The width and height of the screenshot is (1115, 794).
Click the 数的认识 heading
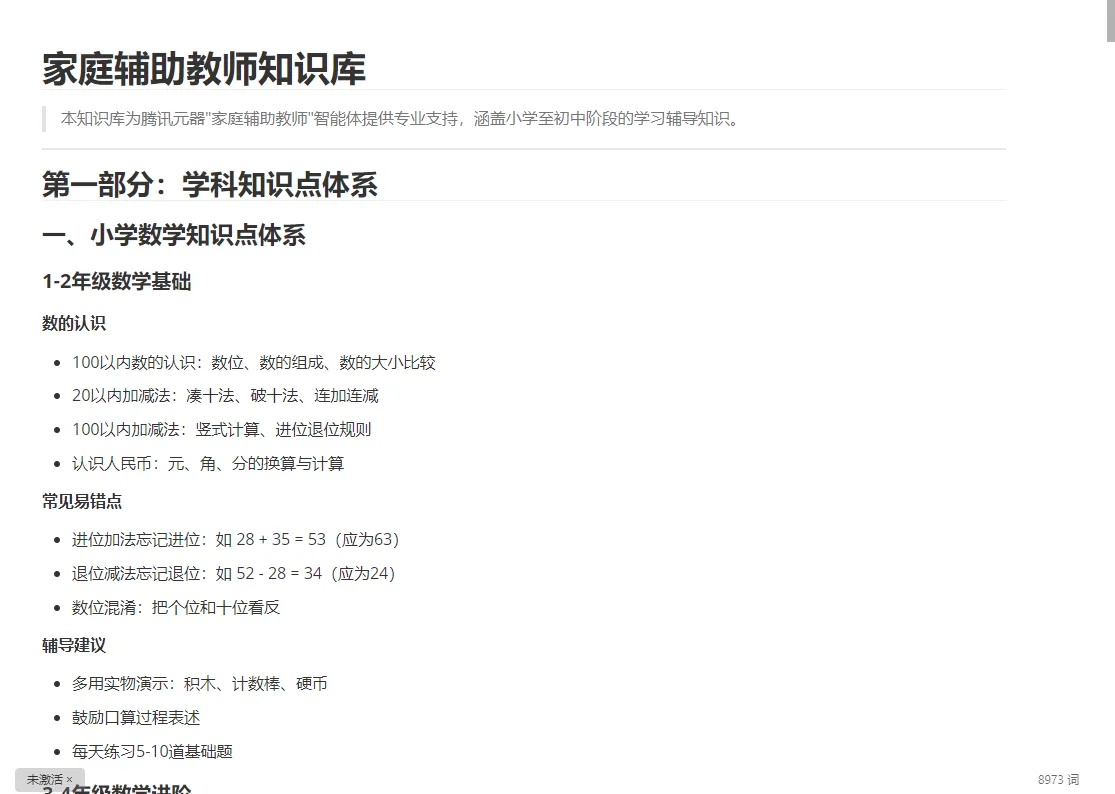(x=74, y=323)
